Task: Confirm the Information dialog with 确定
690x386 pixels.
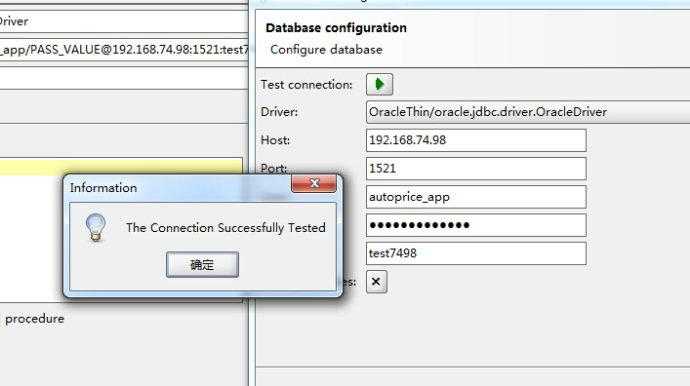Action: (202, 265)
